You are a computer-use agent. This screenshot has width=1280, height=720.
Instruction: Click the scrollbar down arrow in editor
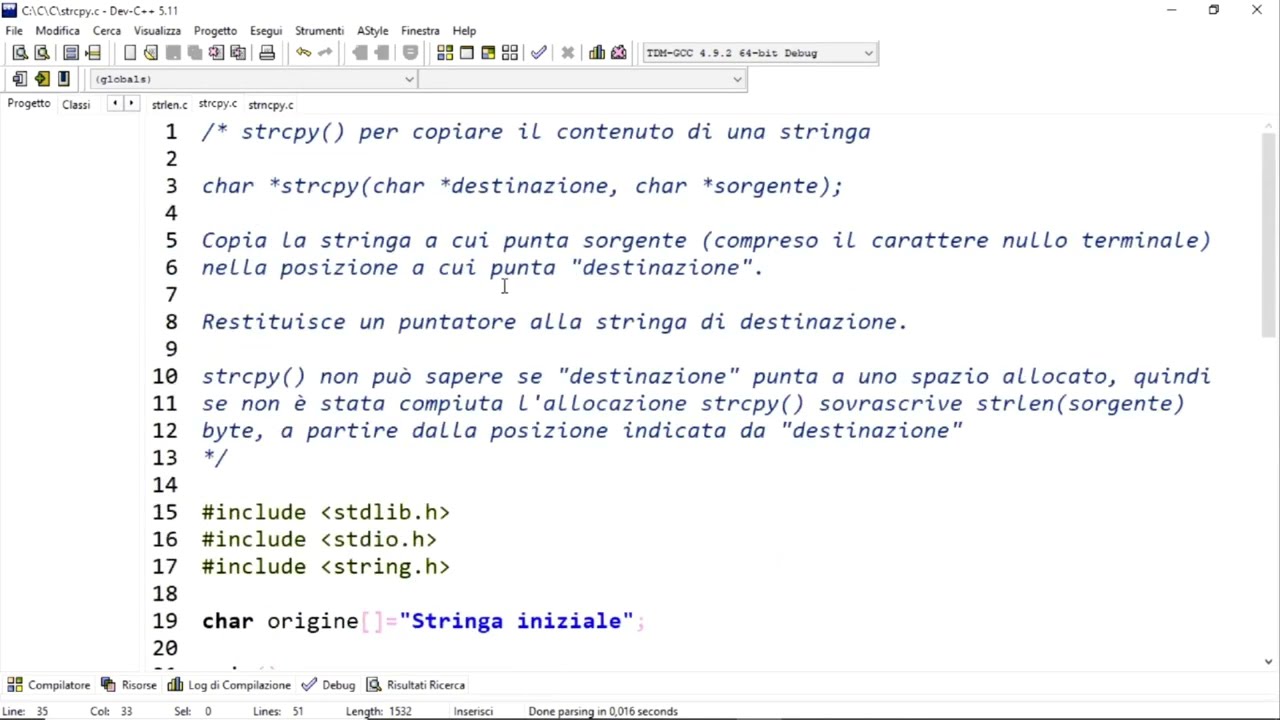pos(1269,661)
